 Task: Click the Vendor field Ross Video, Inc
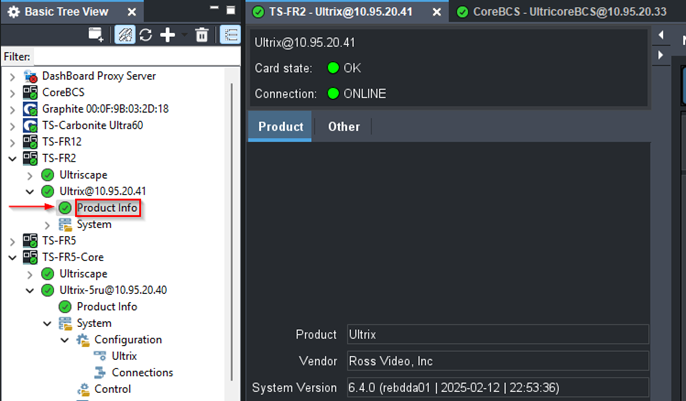[x=497, y=361]
